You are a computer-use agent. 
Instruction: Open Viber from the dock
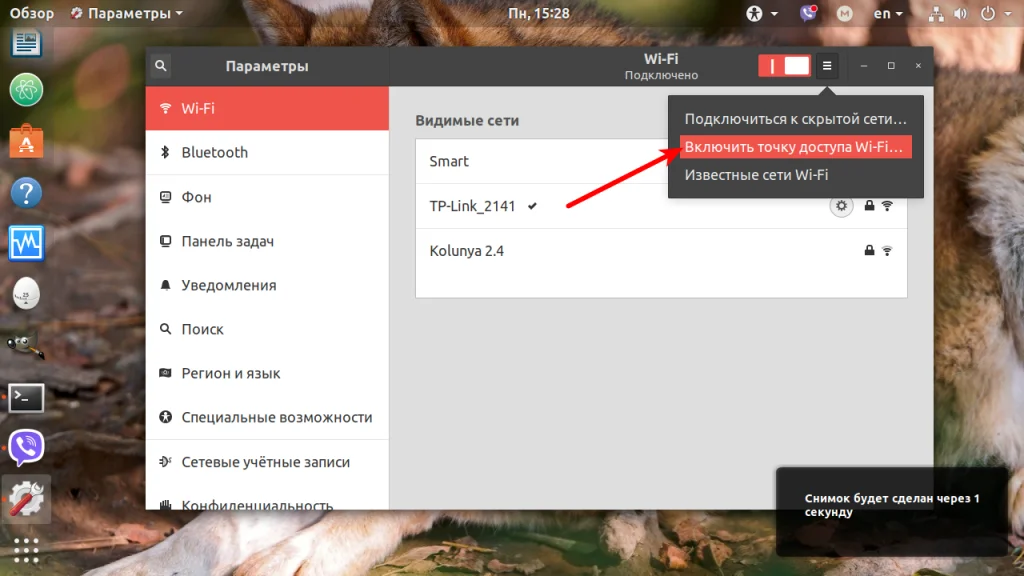point(26,447)
